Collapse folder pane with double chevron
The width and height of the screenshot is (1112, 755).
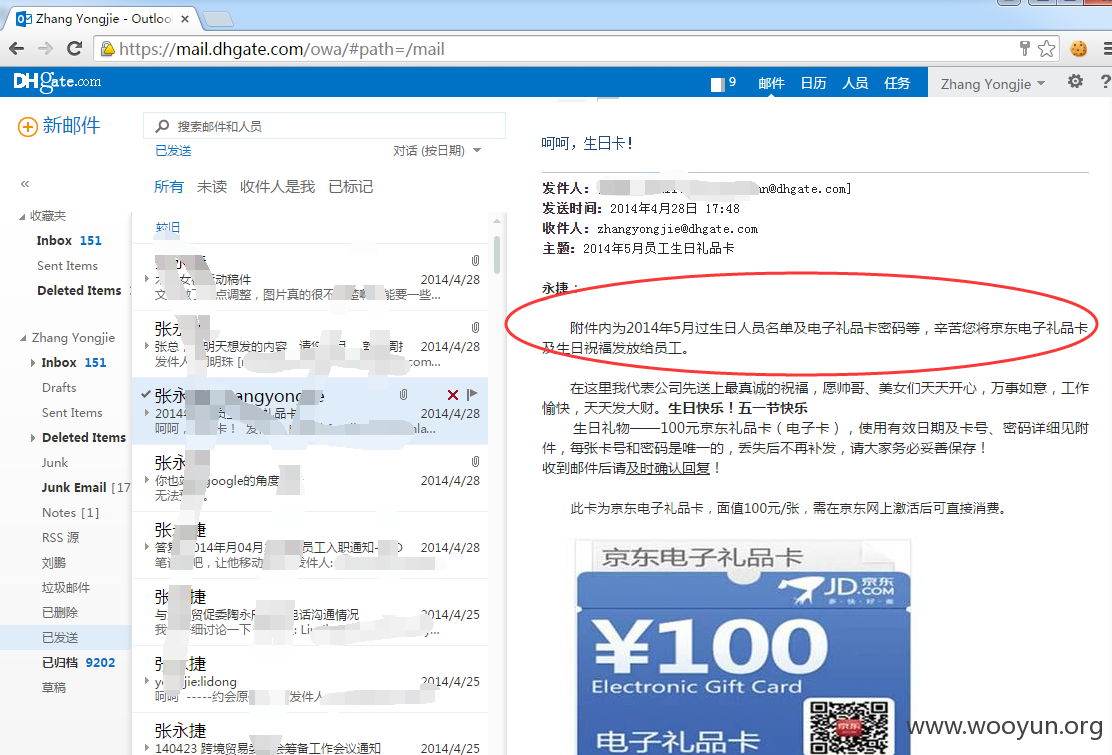tap(25, 184)
